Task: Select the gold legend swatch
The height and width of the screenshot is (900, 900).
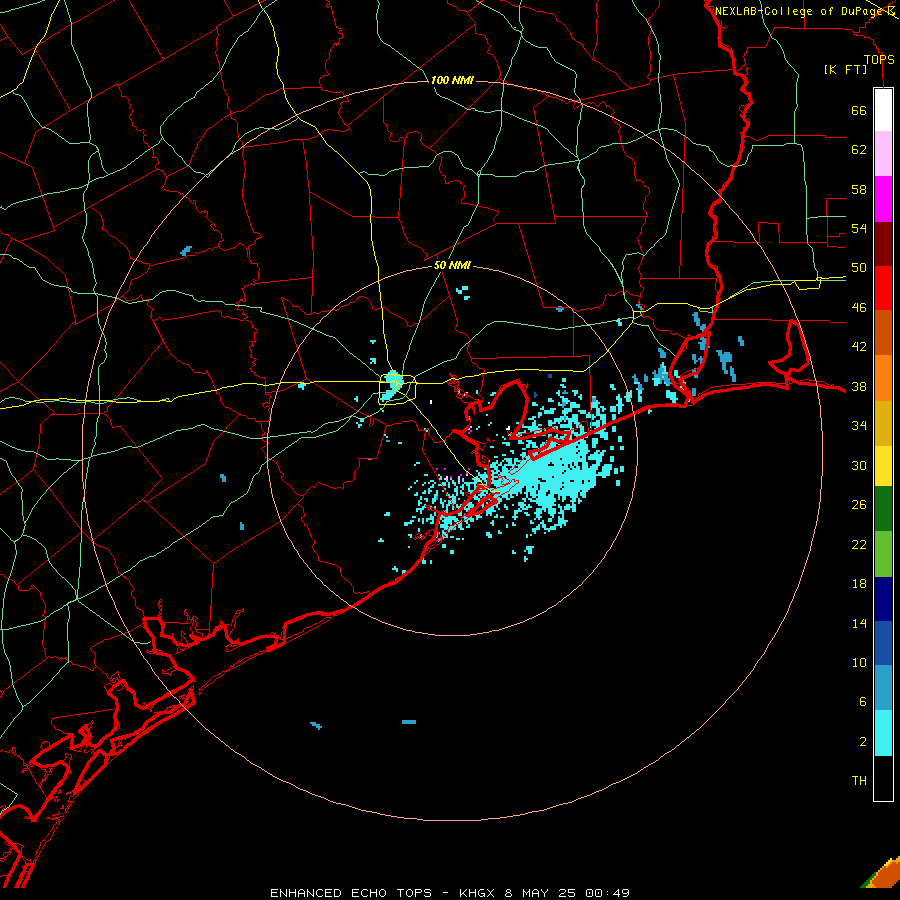Action: pyautogui.click(x=883, y=422)
